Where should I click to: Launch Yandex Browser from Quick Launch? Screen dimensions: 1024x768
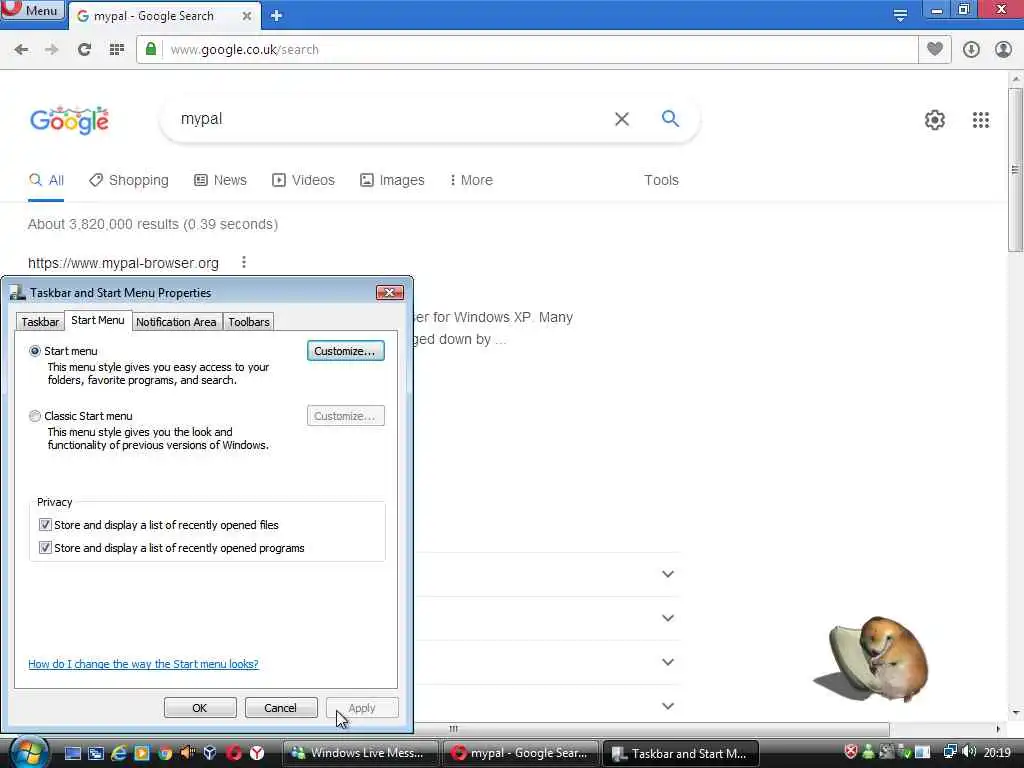257,753
